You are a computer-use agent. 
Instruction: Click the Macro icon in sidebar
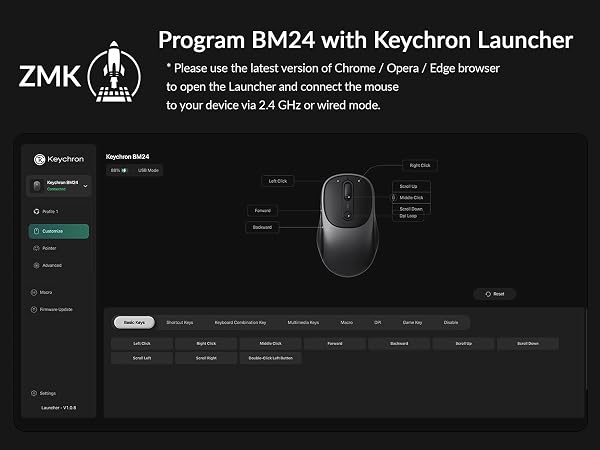pyautogui.click(x=33, y=292)
